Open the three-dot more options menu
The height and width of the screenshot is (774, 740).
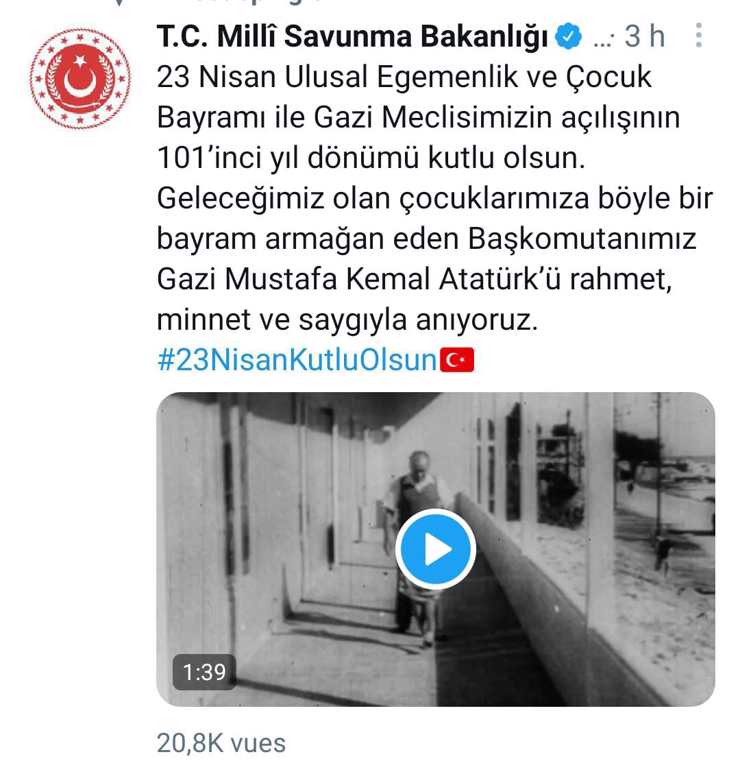[x=699, y=36]
